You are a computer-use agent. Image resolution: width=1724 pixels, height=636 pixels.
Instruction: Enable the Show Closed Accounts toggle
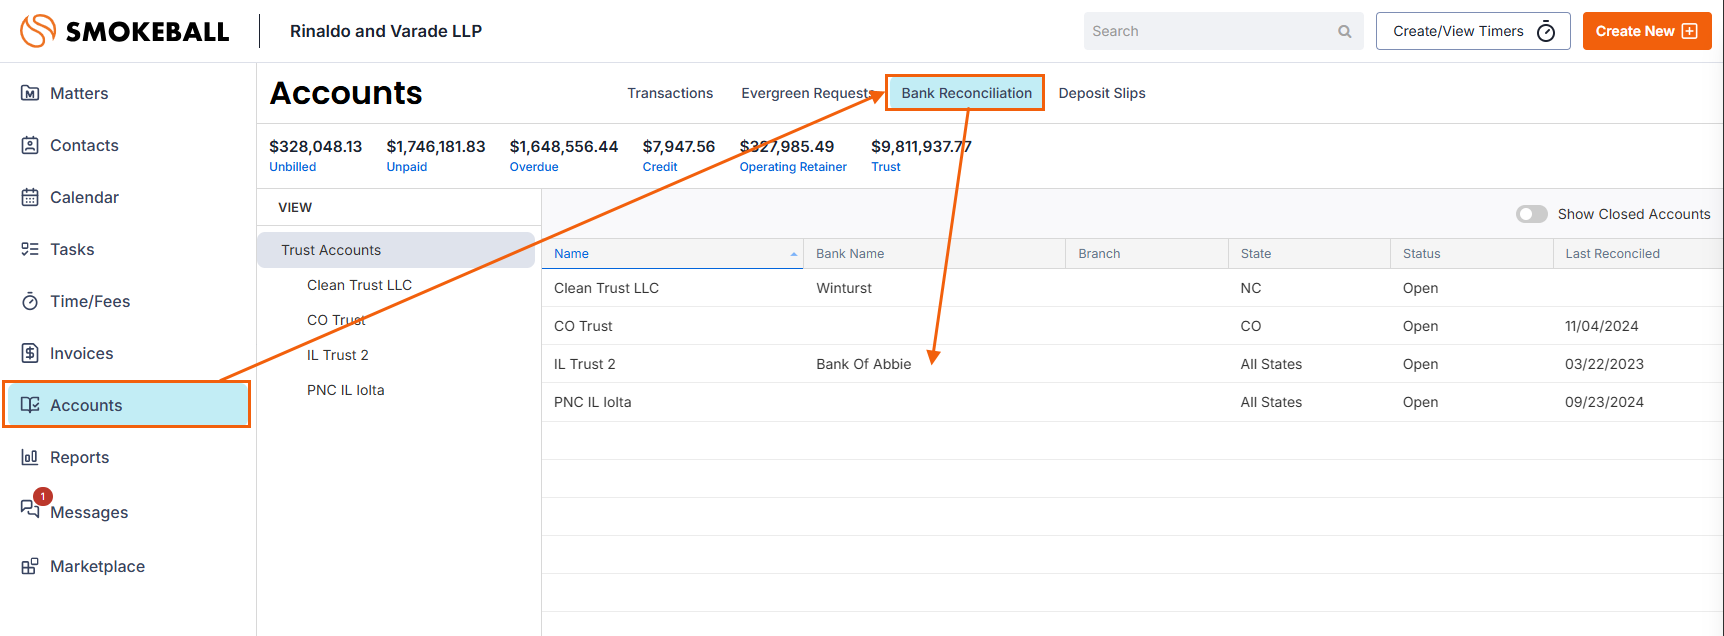point(1531,214)
